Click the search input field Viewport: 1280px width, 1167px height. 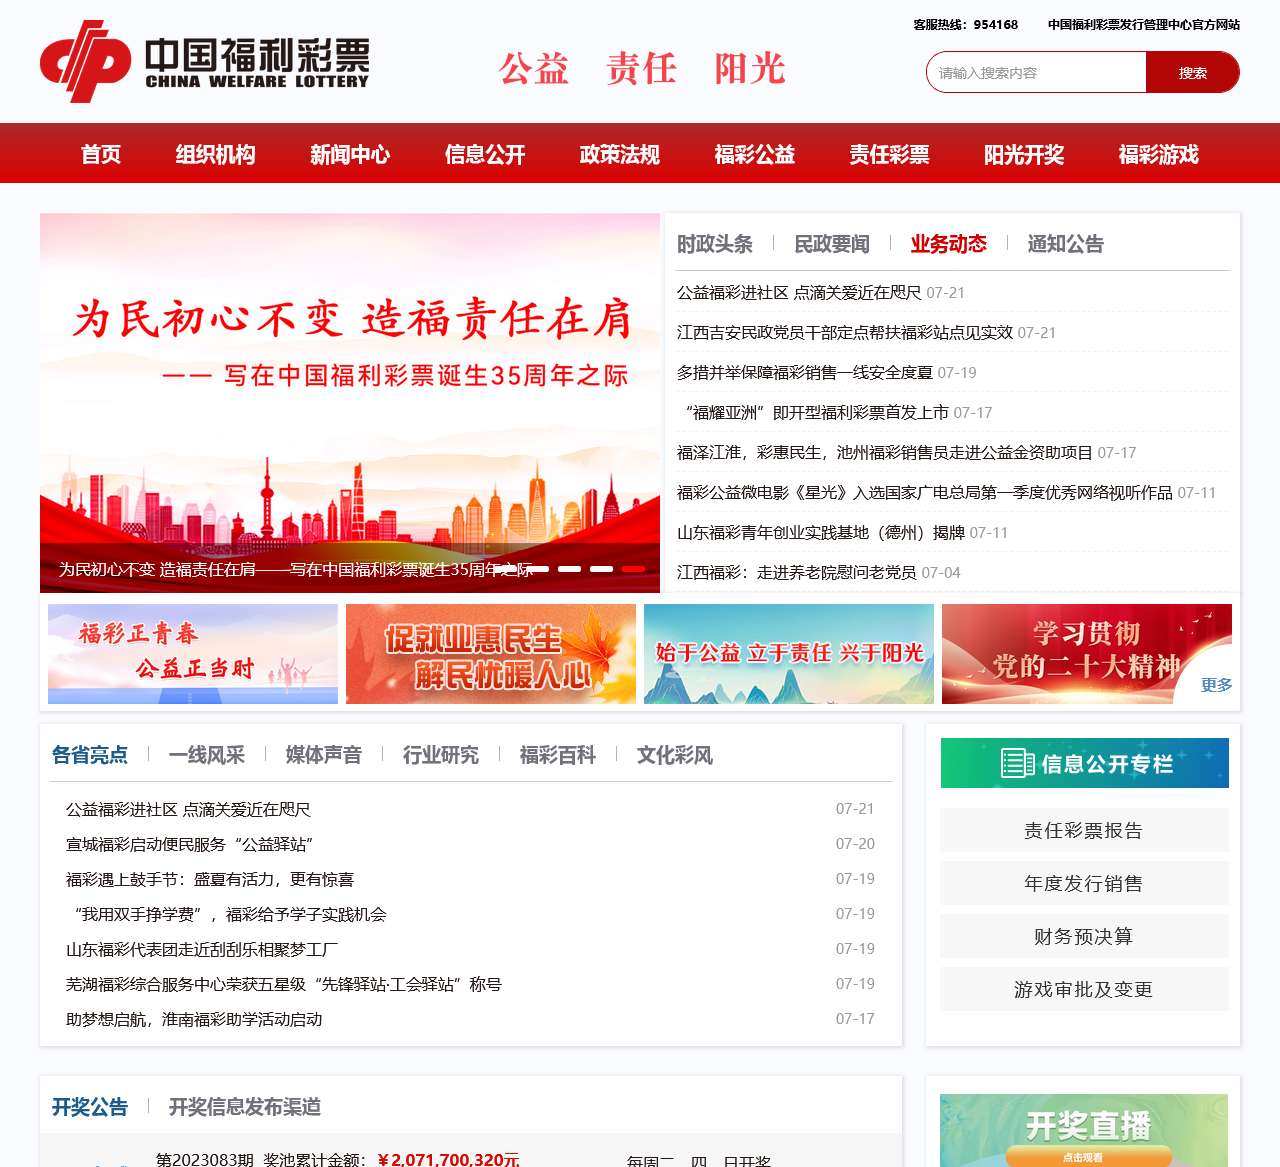(x=1036, y=72)
